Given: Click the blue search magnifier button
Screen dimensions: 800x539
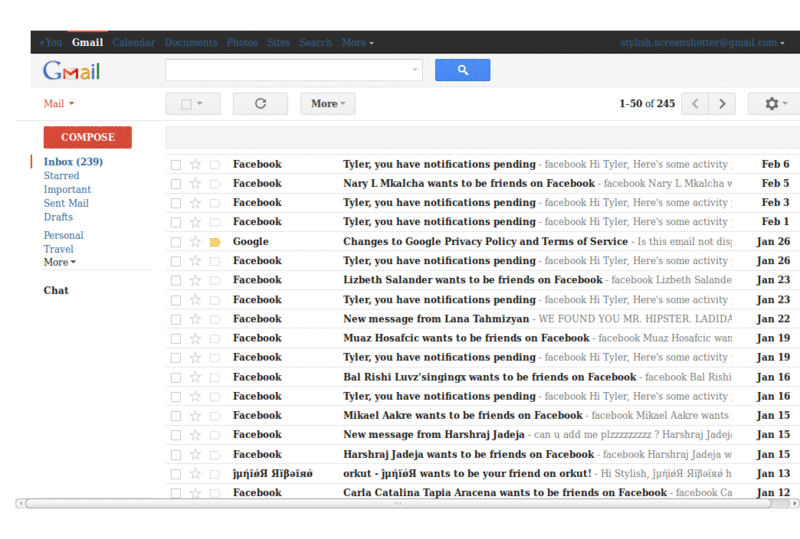Looking at the screenshot, I should click(x=462, y=70).
